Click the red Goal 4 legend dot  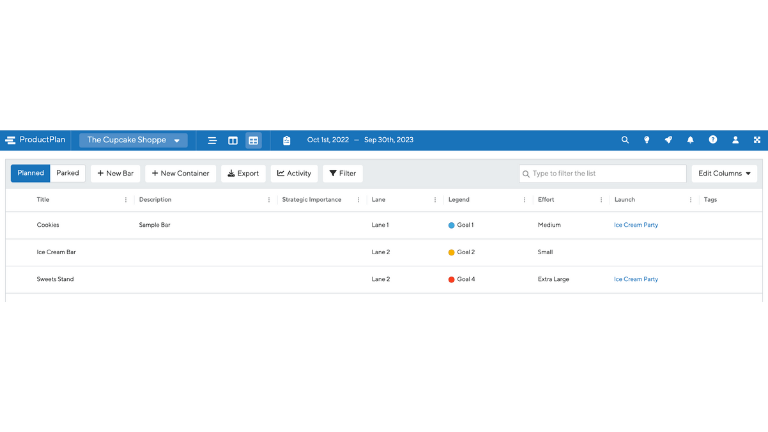click(451, 279)
